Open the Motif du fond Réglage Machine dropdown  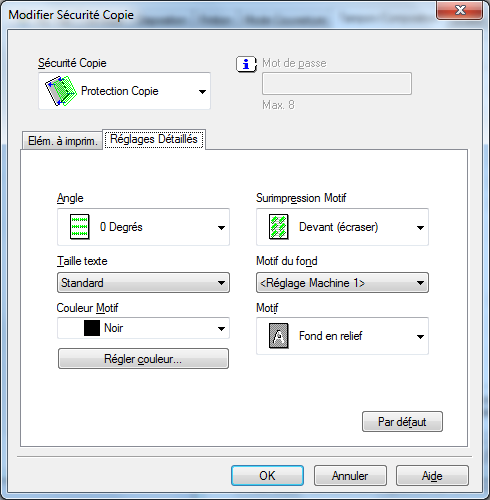(342, 283)
